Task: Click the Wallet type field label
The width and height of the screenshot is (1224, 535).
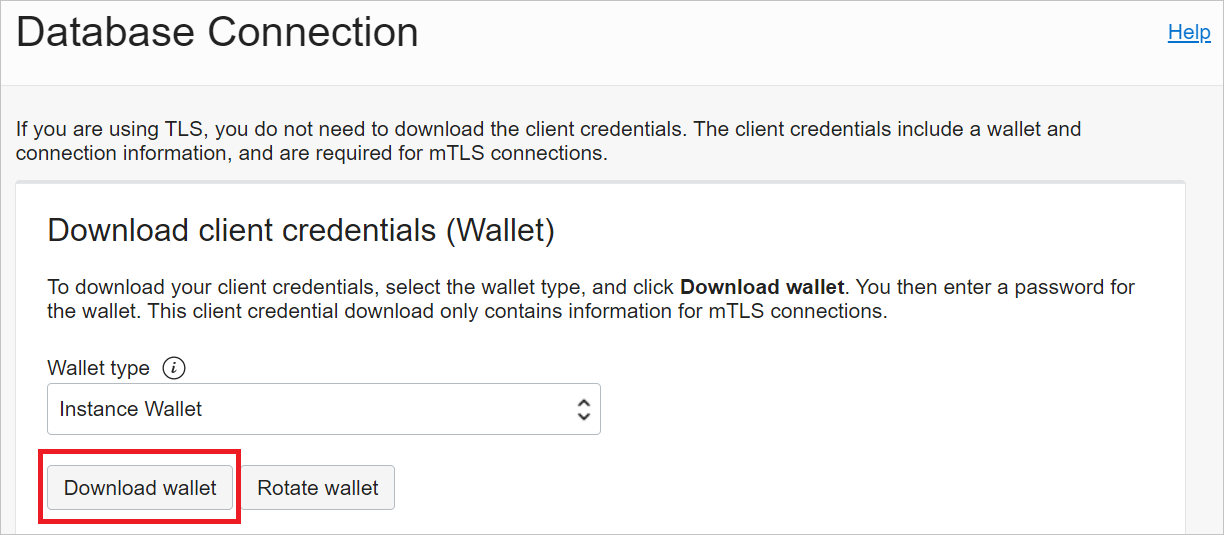Action: pyautogui.click(x=98, y=368)
